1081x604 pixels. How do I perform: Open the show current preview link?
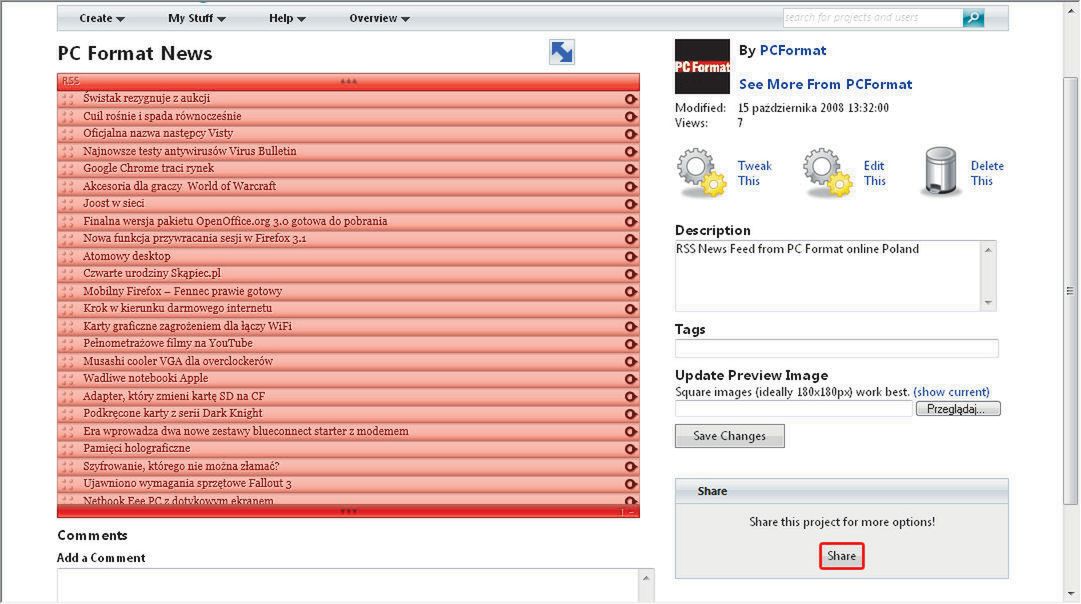[951, 392]
